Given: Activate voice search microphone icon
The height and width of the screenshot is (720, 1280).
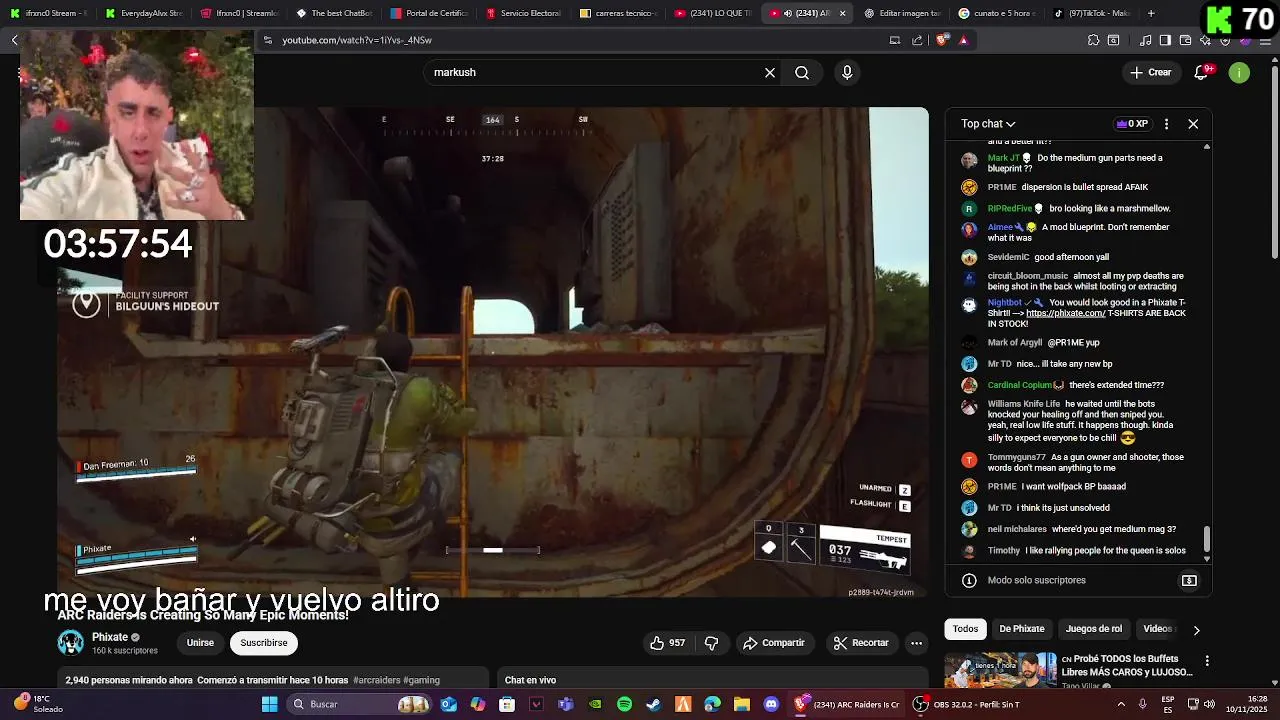Looking at the screenshot, I should [x=847, y=72].
